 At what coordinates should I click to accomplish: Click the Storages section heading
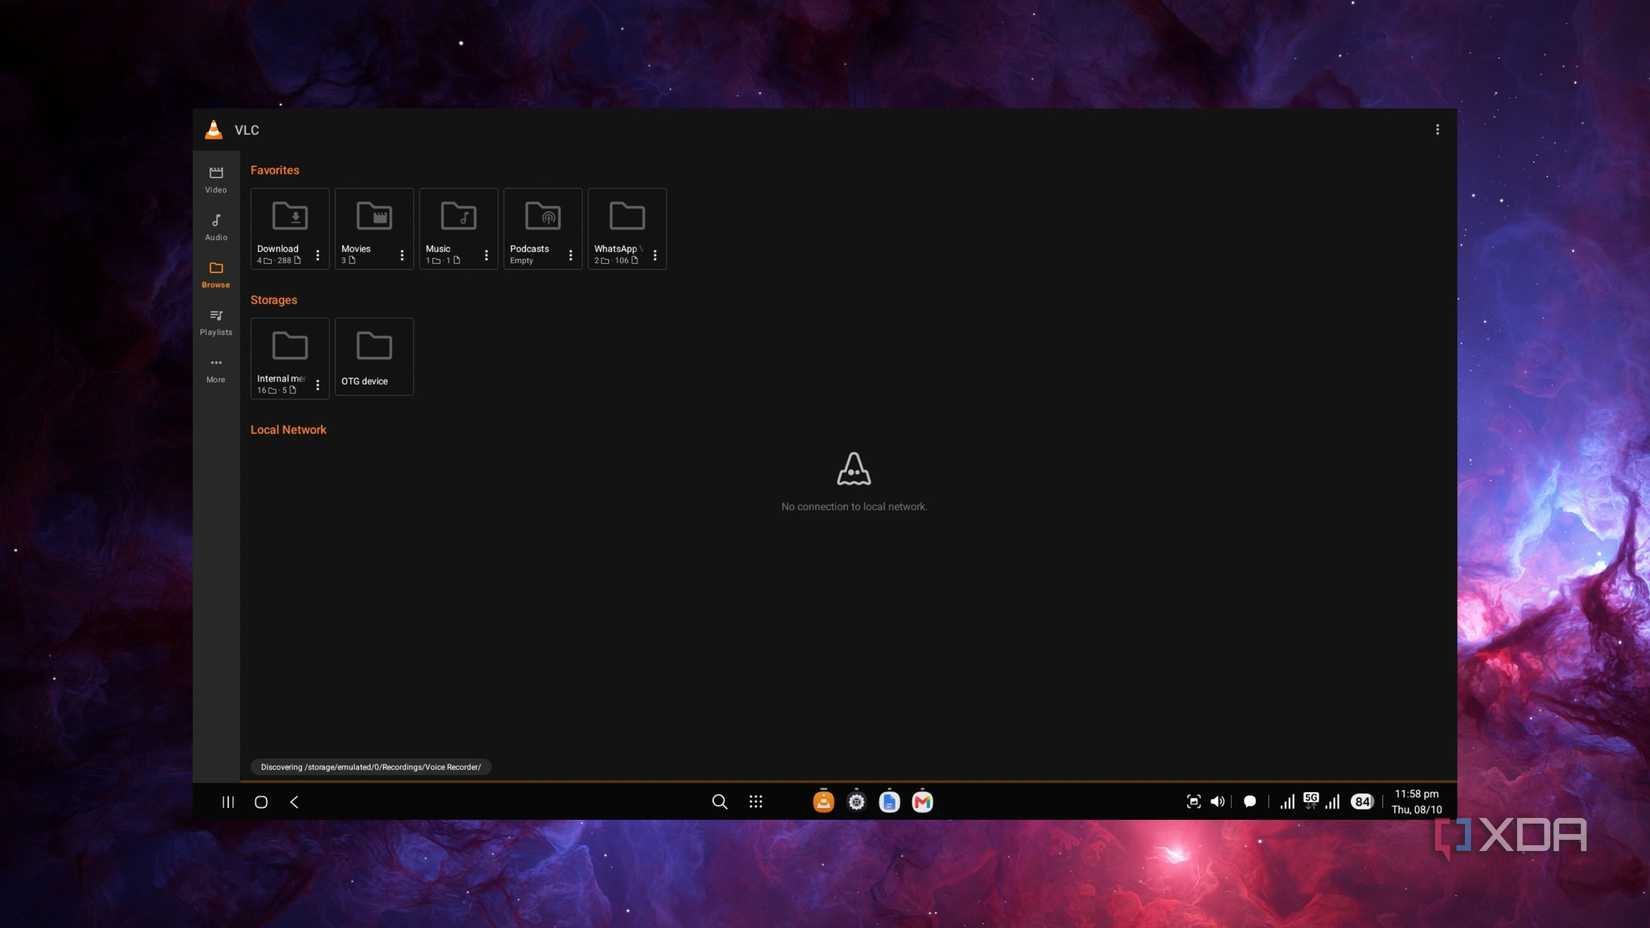pos(274,300)
